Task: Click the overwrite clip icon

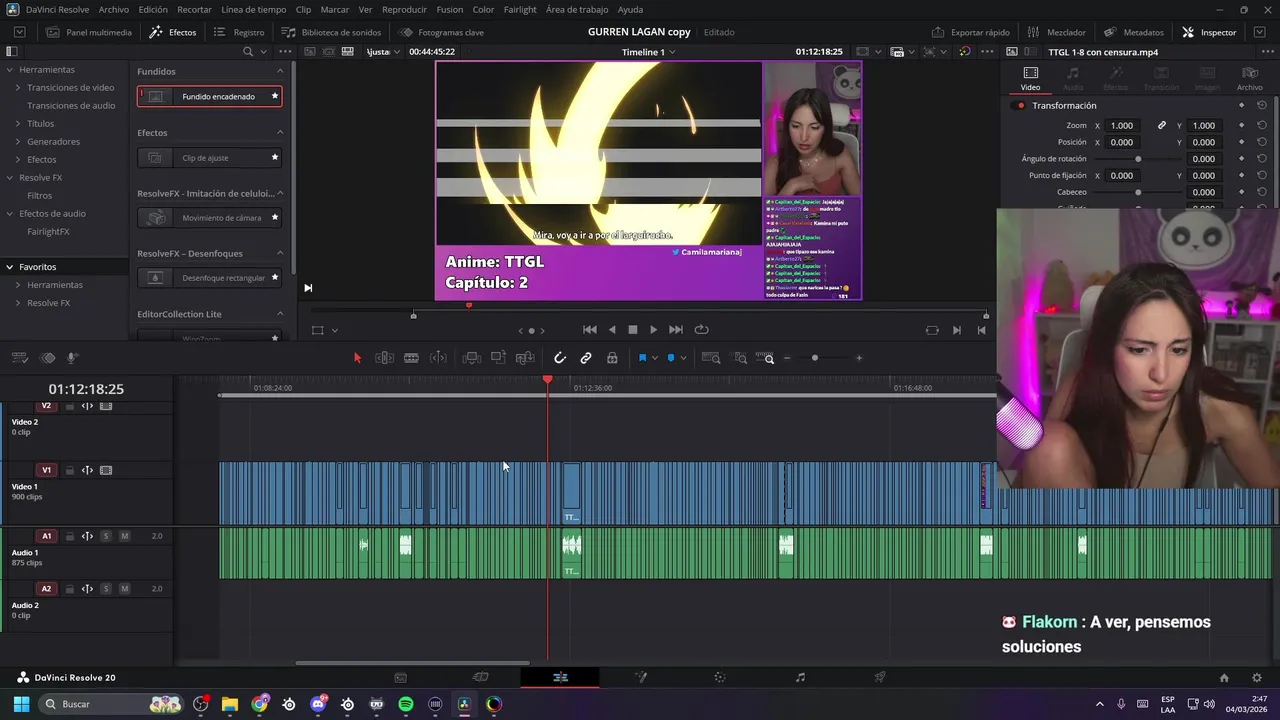Action: coord(498,358)
